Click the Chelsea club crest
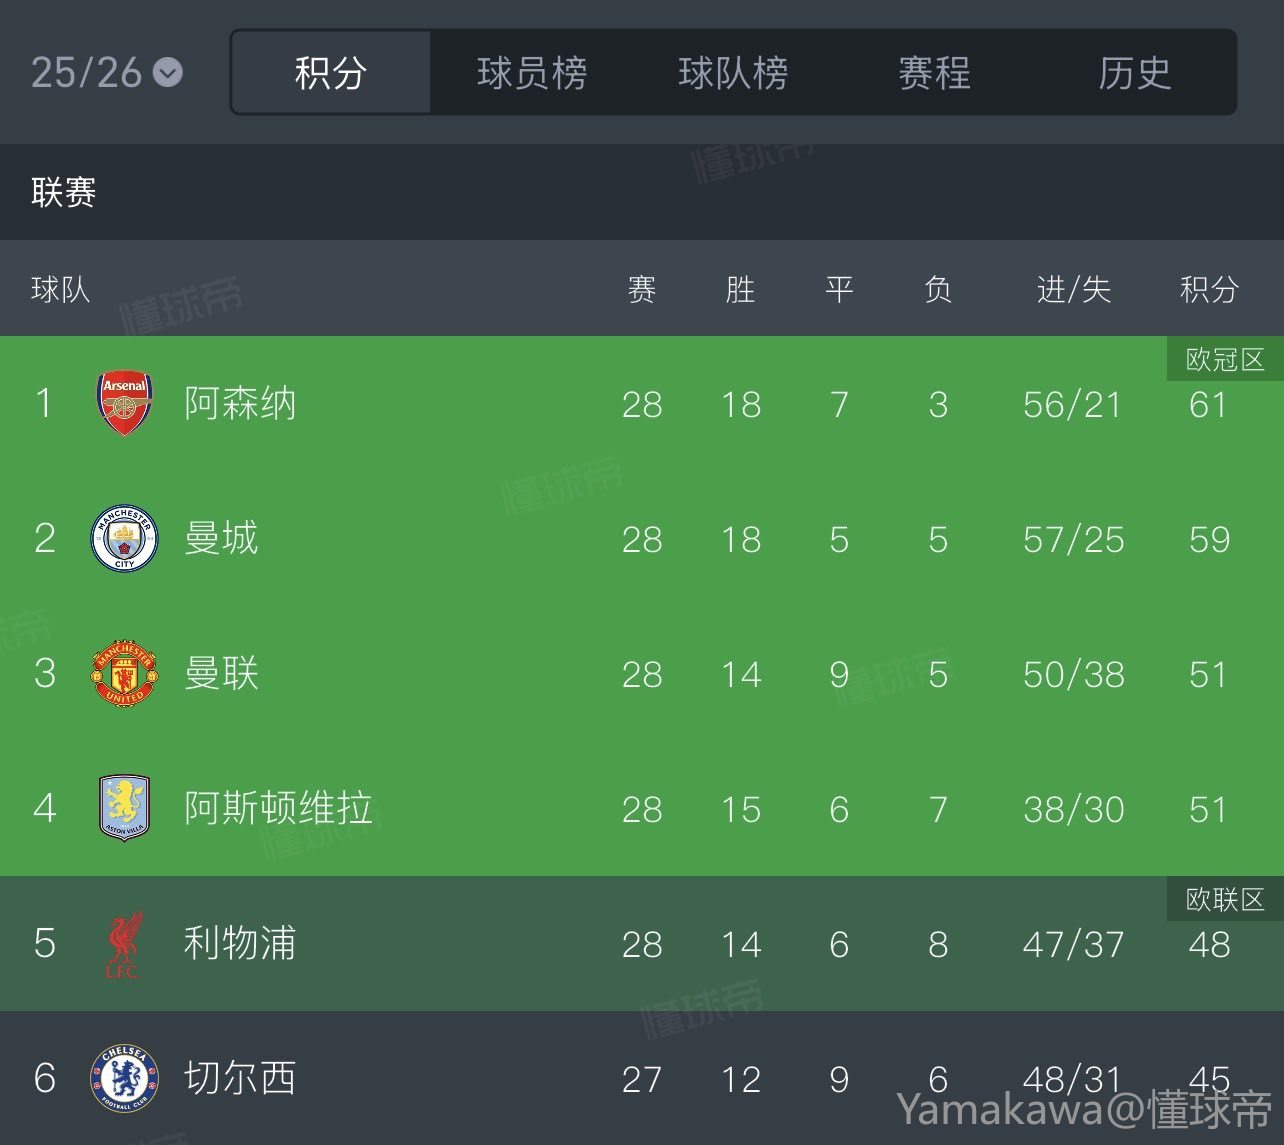 (124, 1078)
